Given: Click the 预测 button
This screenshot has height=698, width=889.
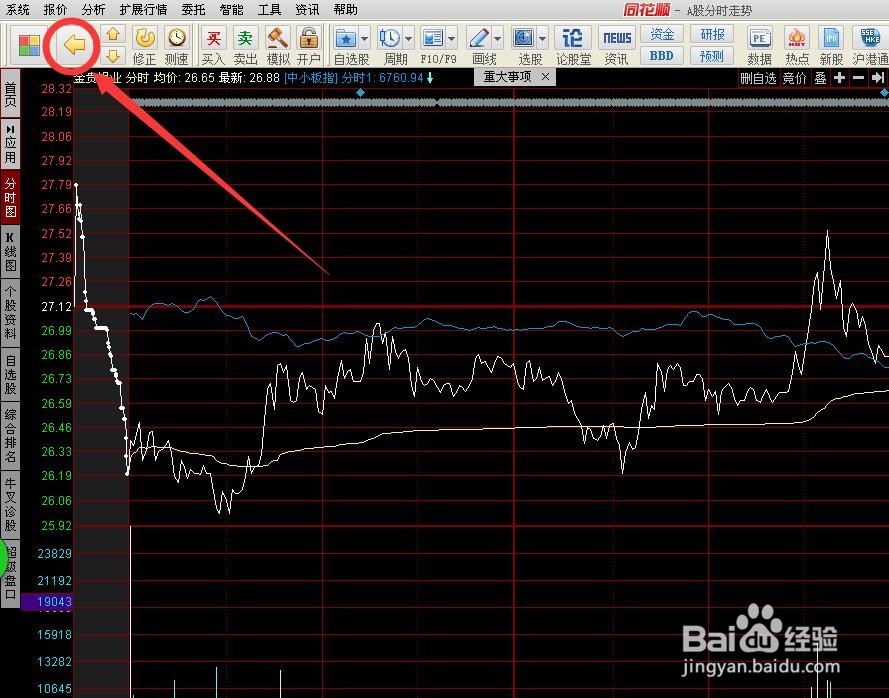Looking at the screenshot, I should 712,56.
